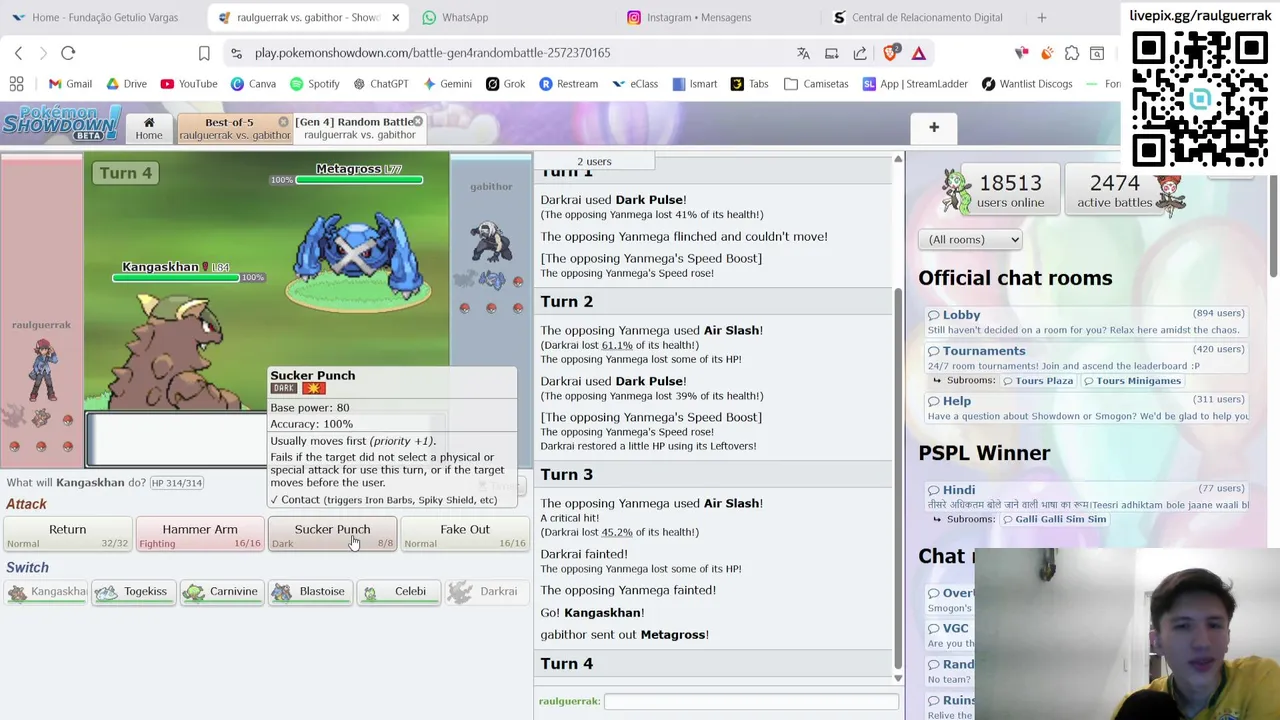Open a new browser tab
Viewport: 1280px width, 720px height.
(x=1042, y=17)
